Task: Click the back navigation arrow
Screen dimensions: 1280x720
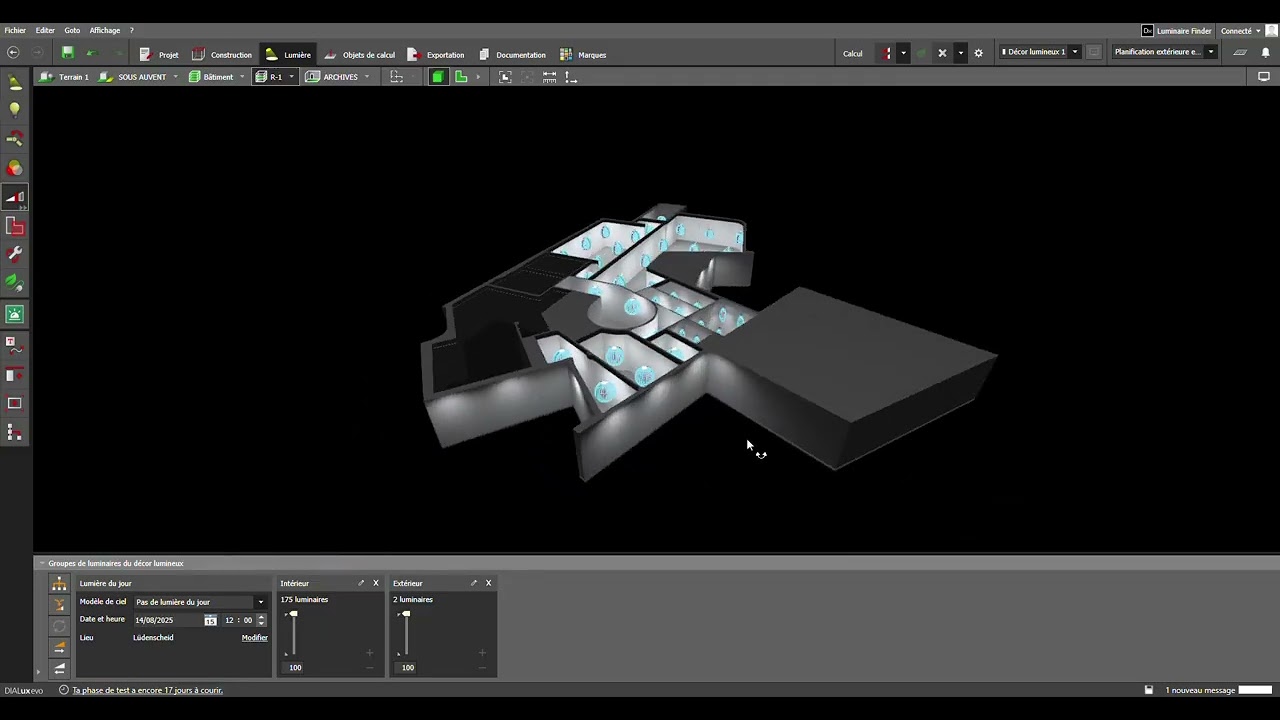Action: 13,53
